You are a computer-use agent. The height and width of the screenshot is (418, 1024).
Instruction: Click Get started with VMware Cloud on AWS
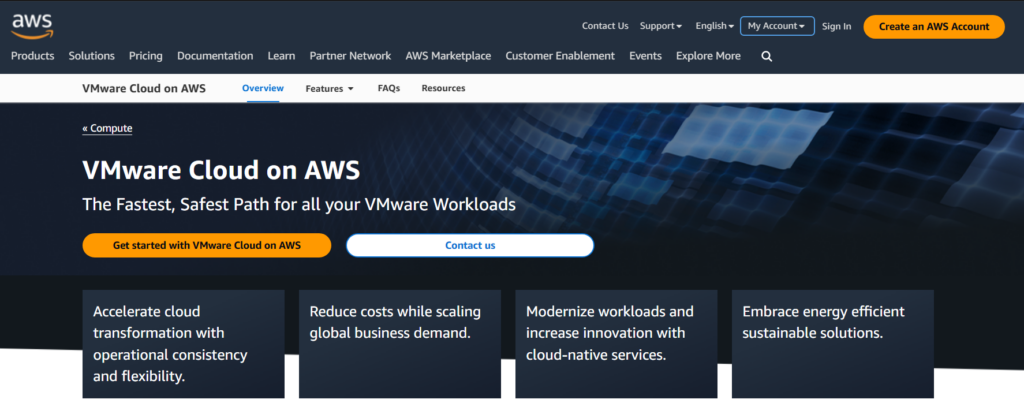point(206,245)
